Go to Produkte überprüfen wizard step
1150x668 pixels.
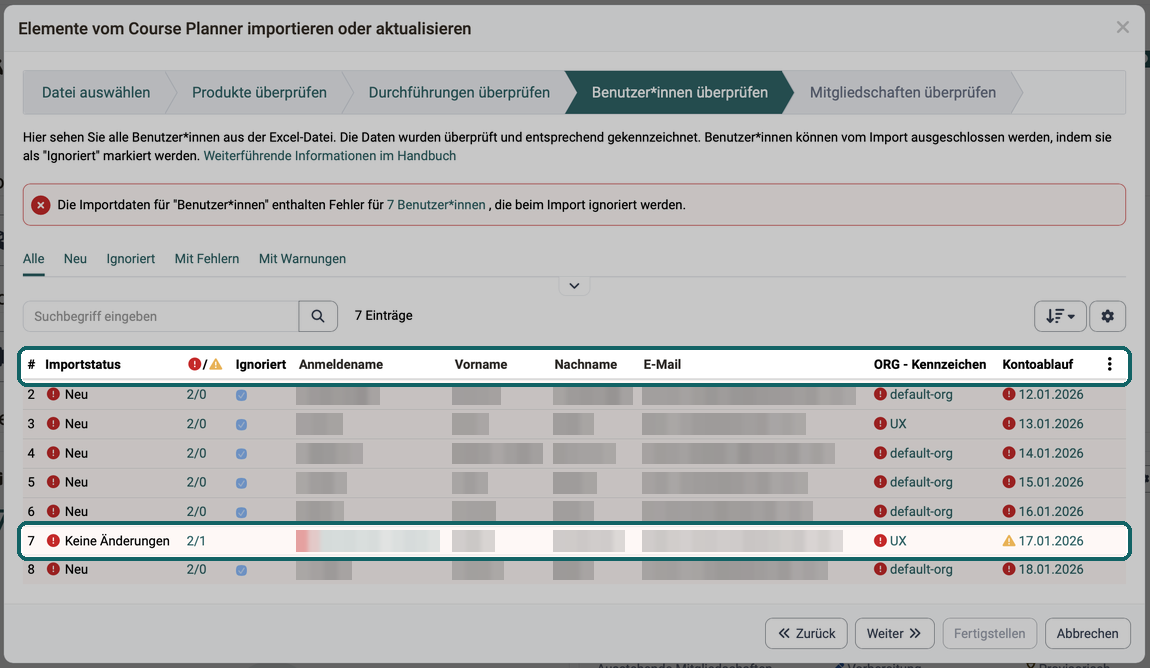(x=259, y=92)
